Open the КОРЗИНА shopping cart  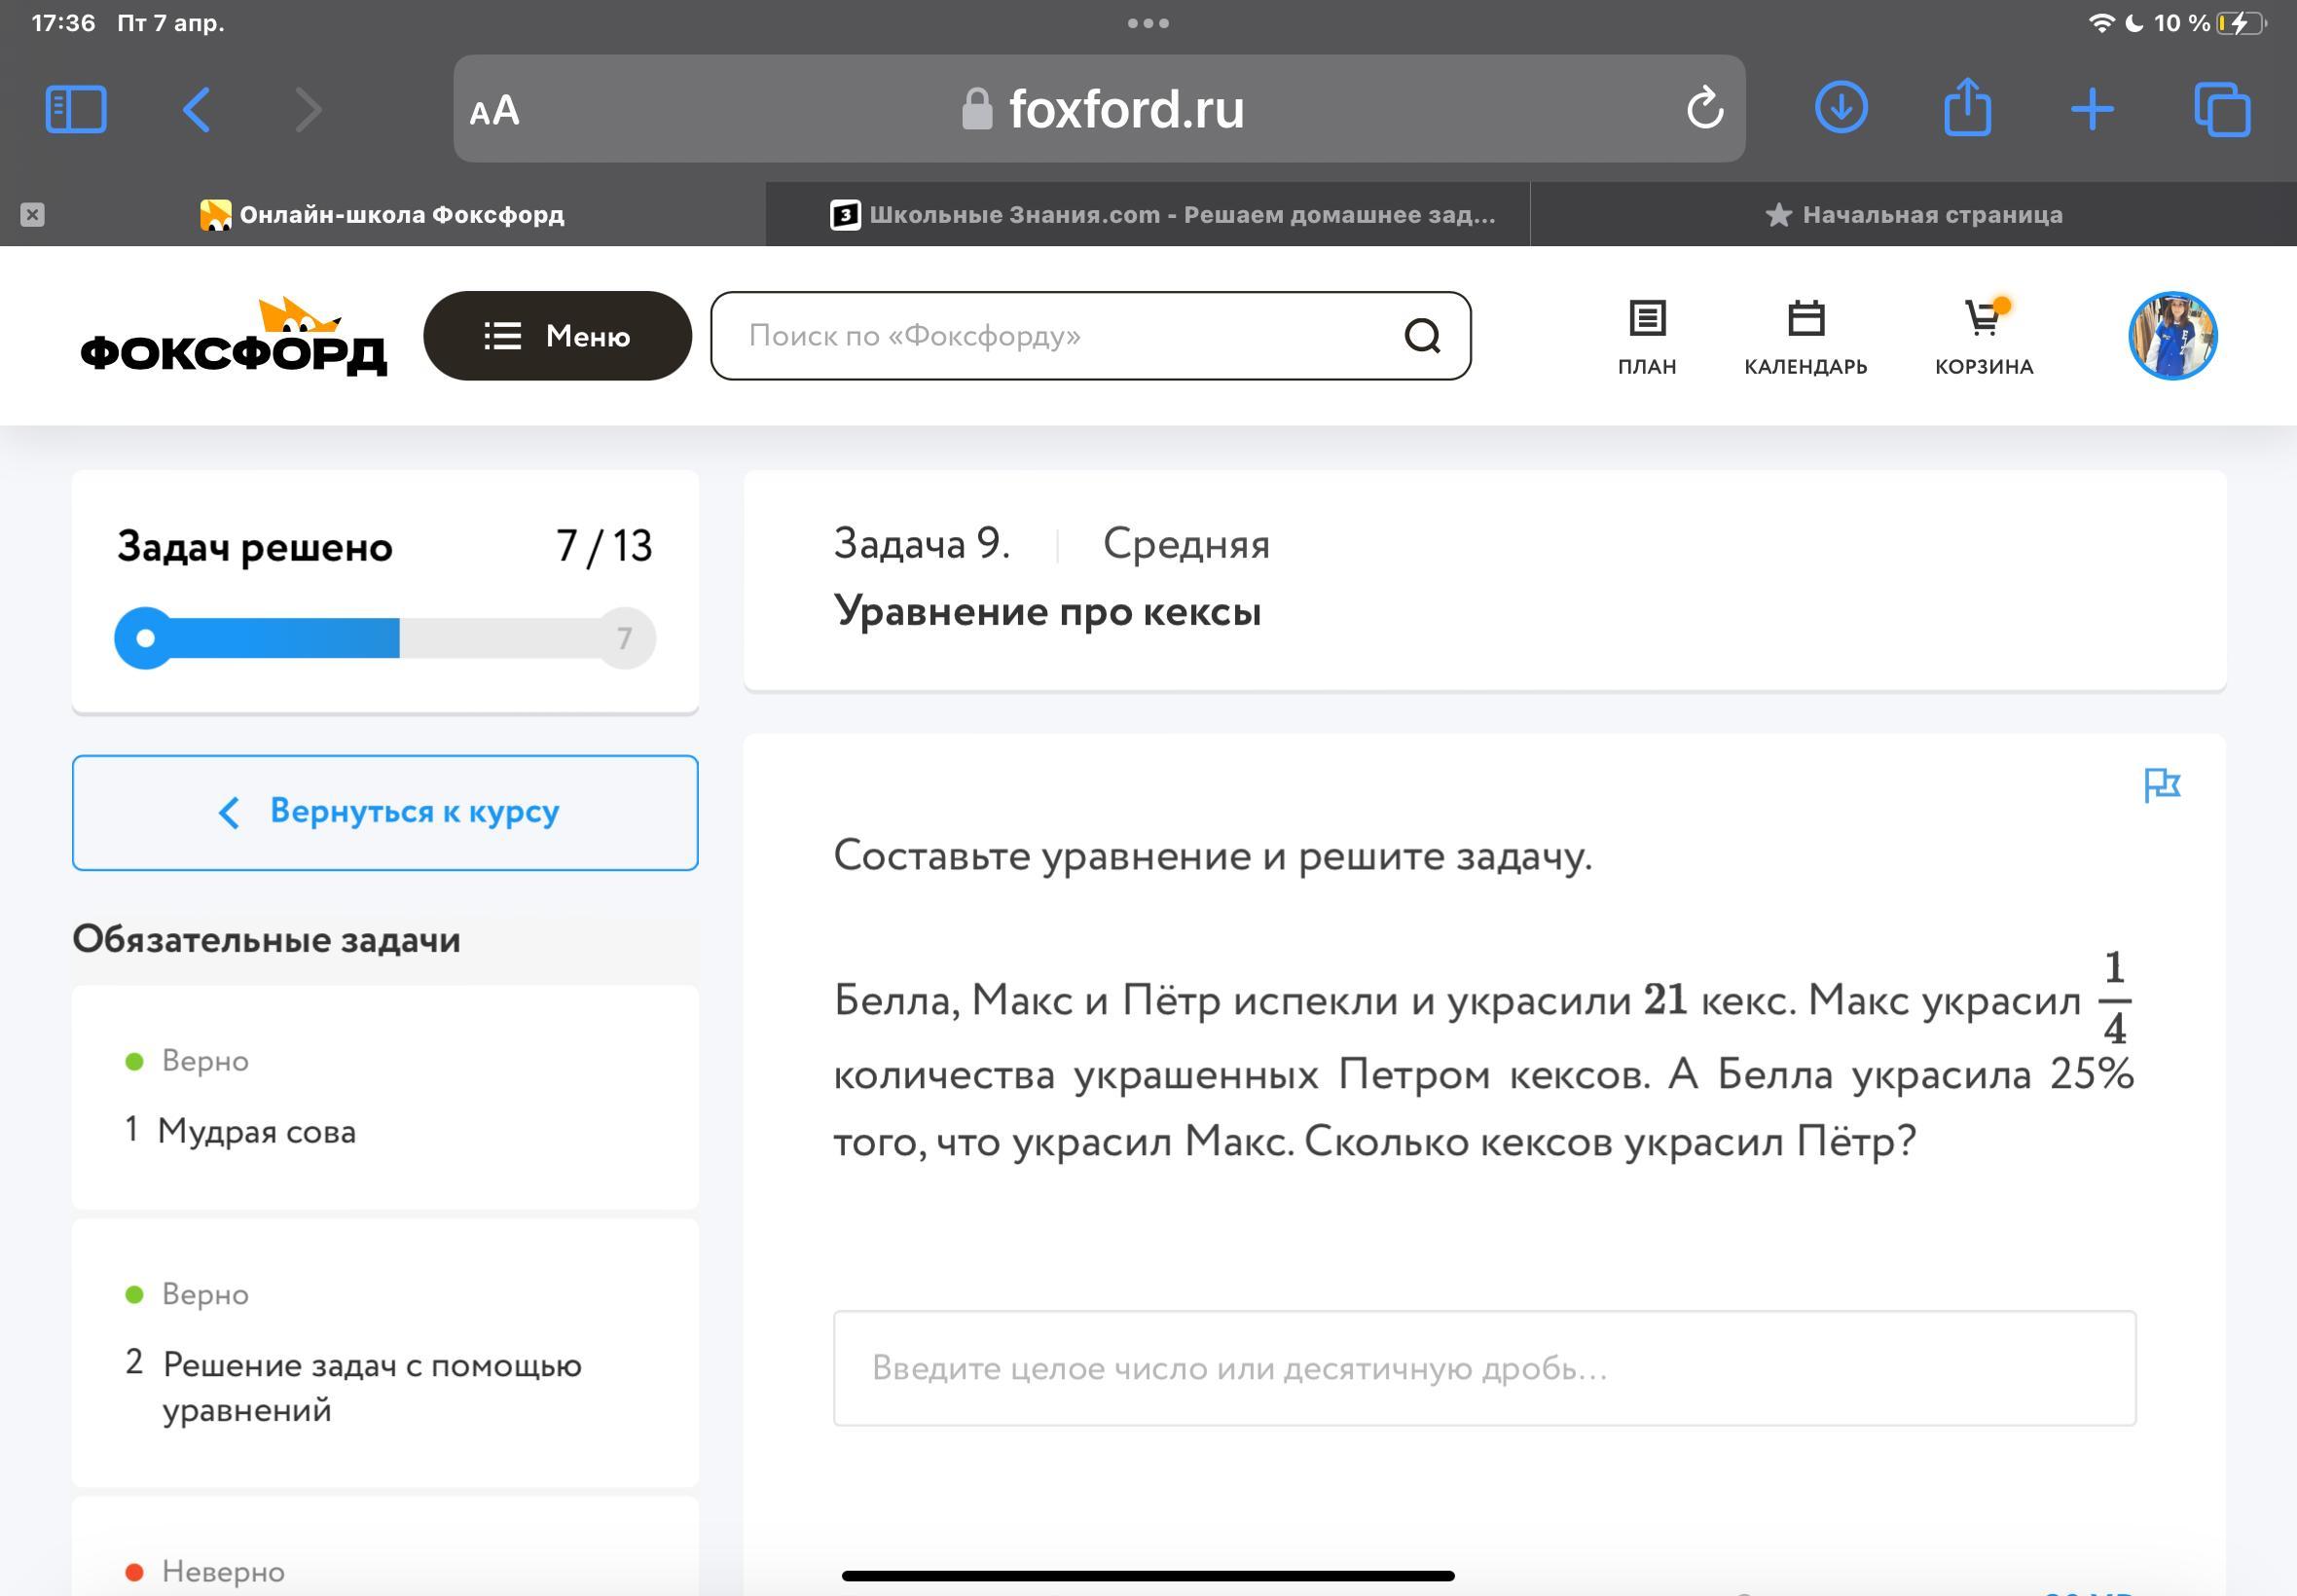pos(1983,337)
